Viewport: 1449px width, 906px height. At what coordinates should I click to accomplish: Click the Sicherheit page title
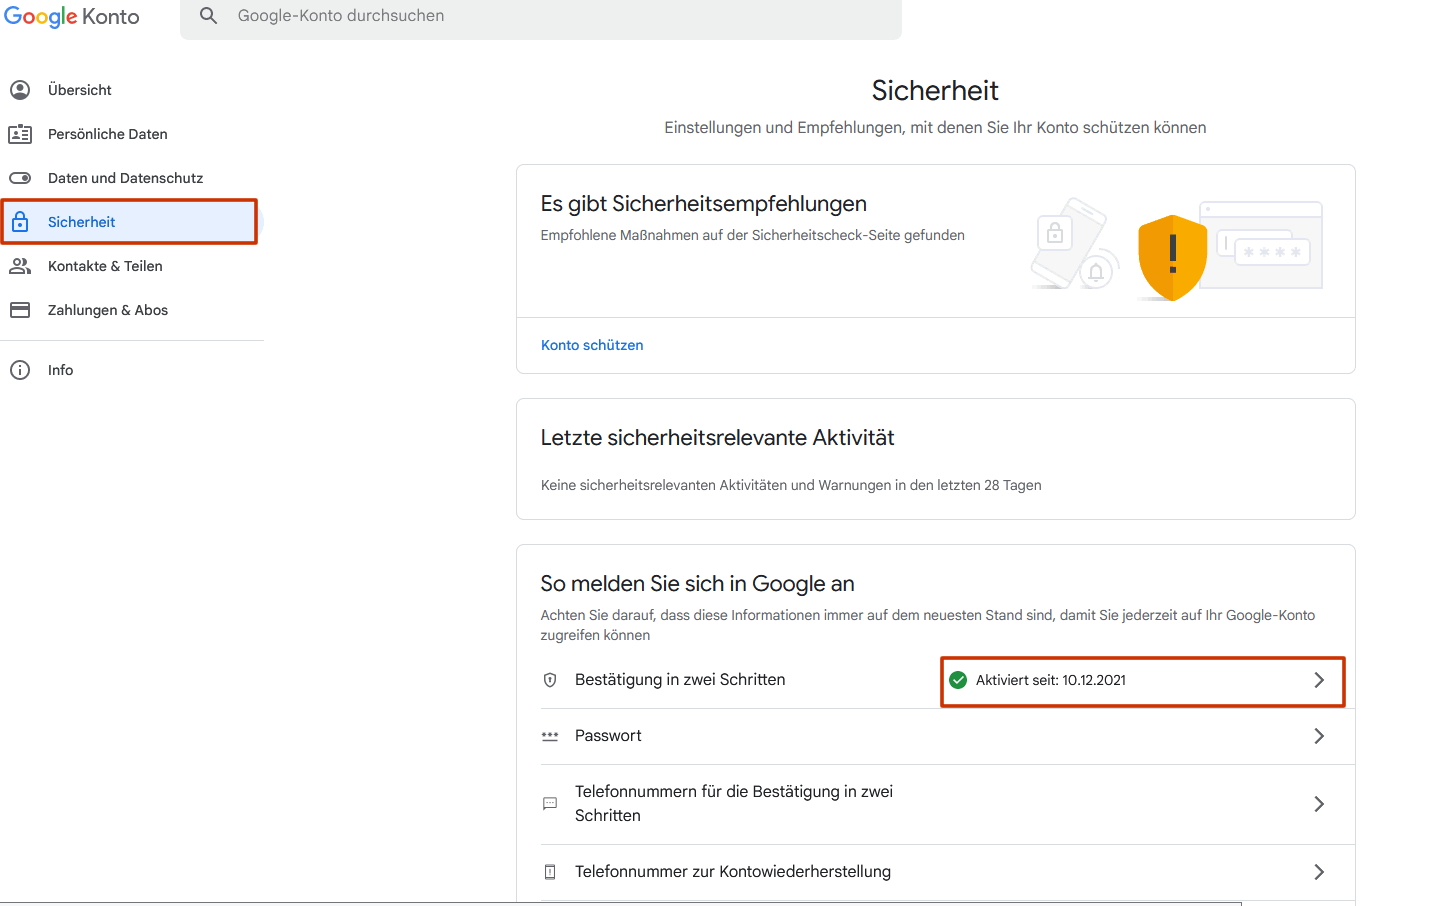click(935, 91)
